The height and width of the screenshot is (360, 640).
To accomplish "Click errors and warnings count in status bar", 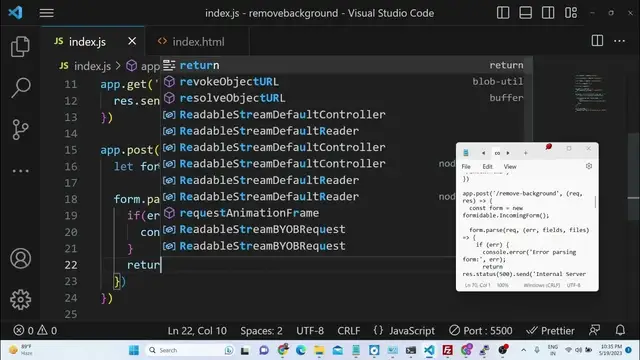I will pos(35,331).
